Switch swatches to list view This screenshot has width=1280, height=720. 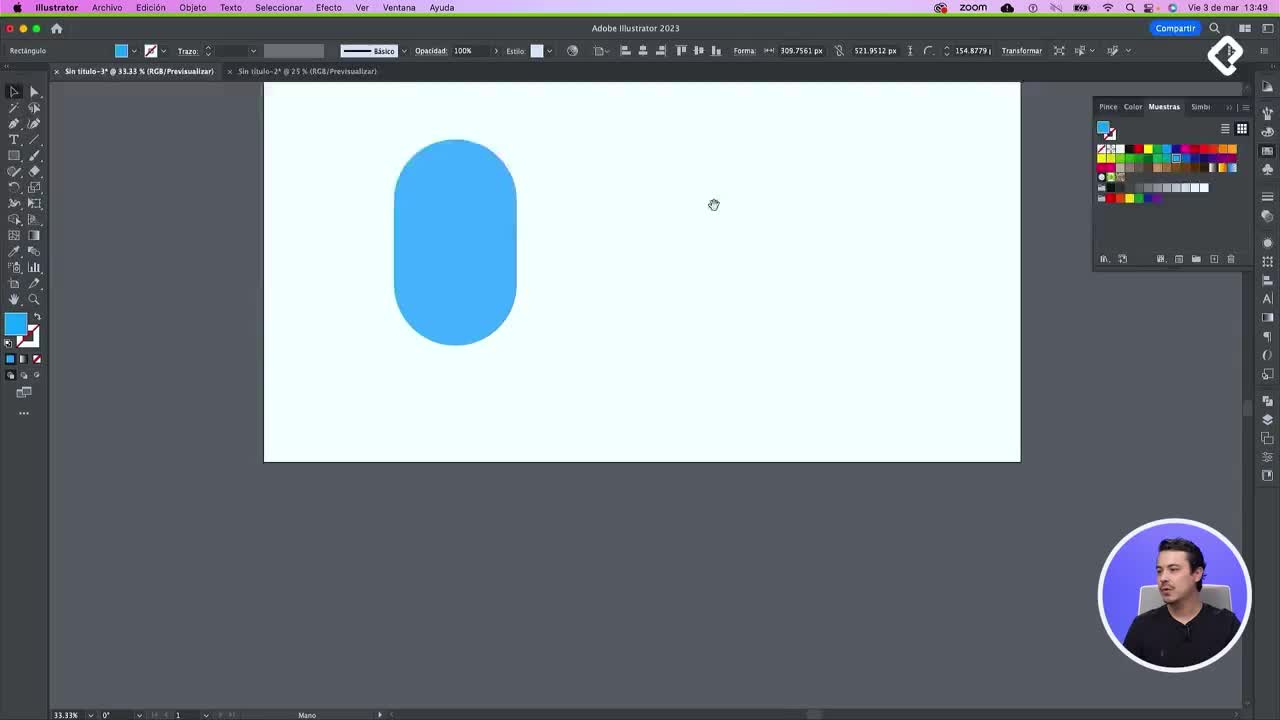[1225, 129]
